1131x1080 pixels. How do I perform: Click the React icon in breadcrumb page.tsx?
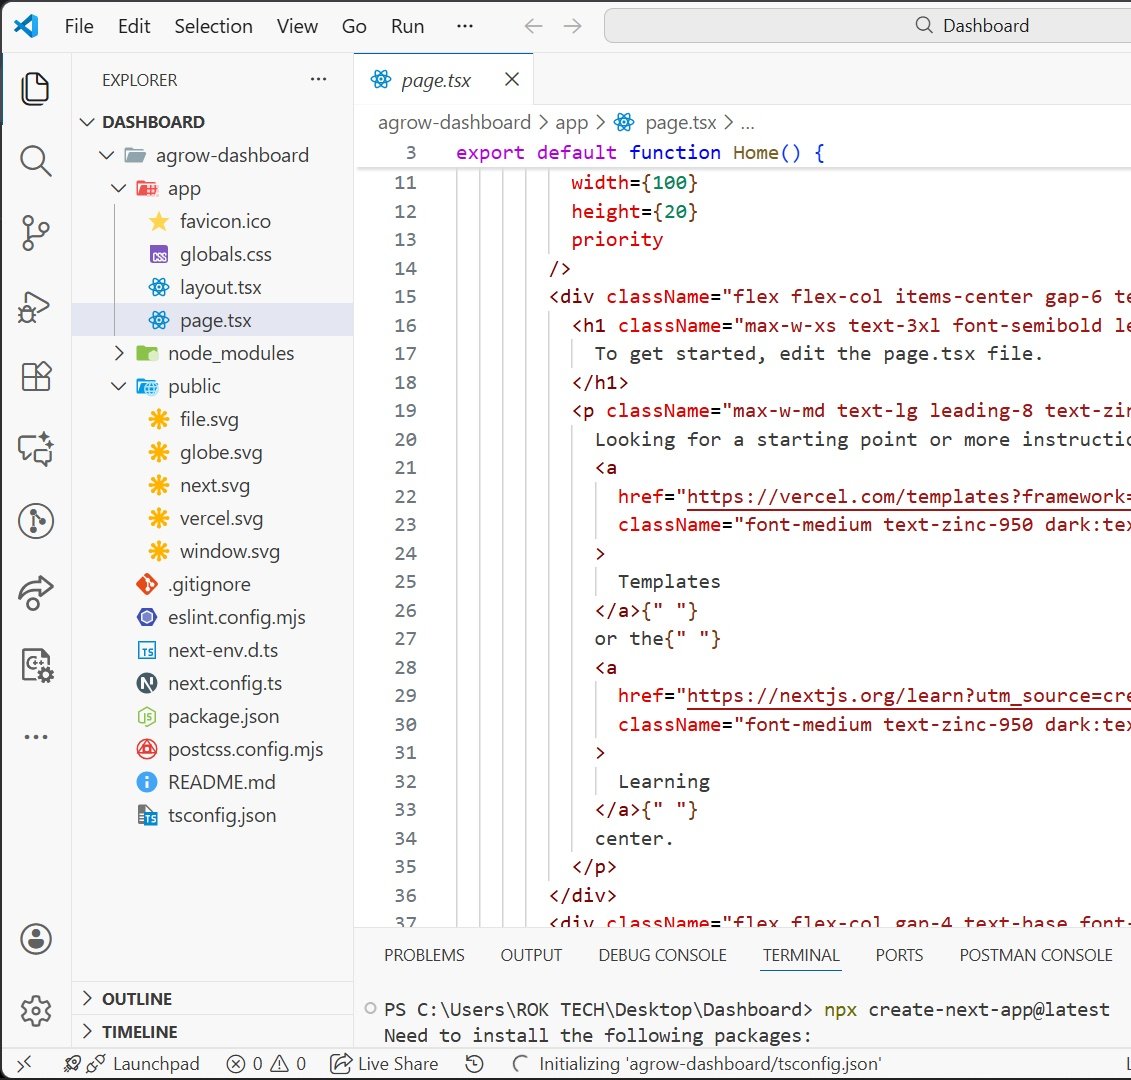coord(624,123)
